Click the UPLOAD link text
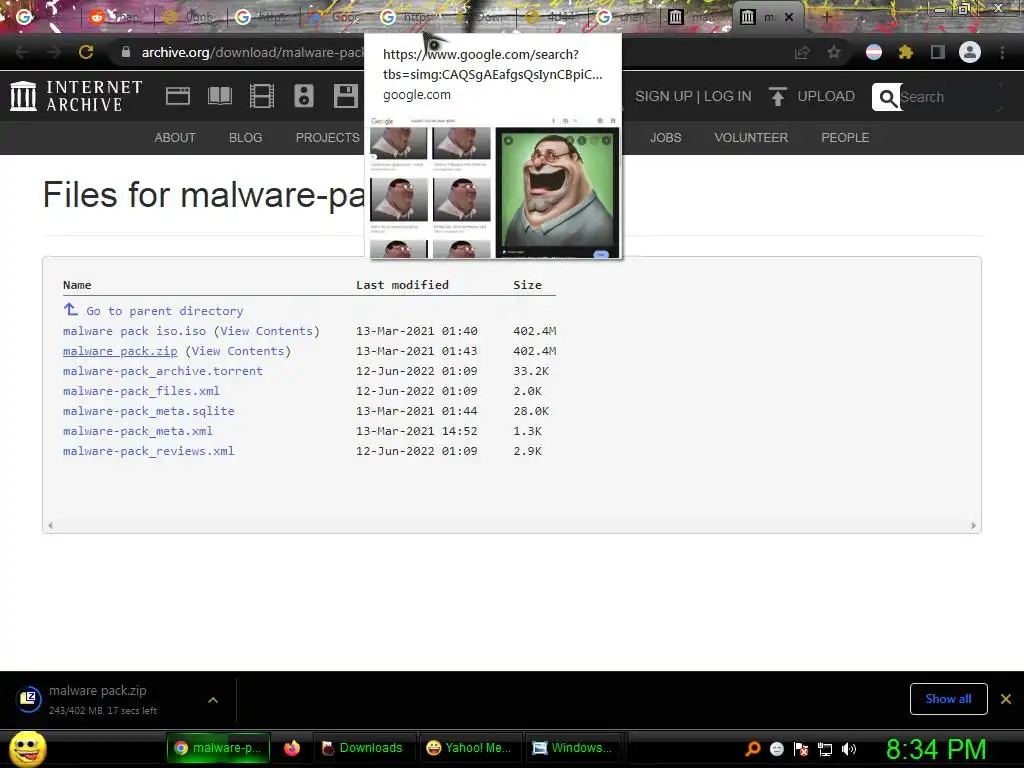 (826, 97)
